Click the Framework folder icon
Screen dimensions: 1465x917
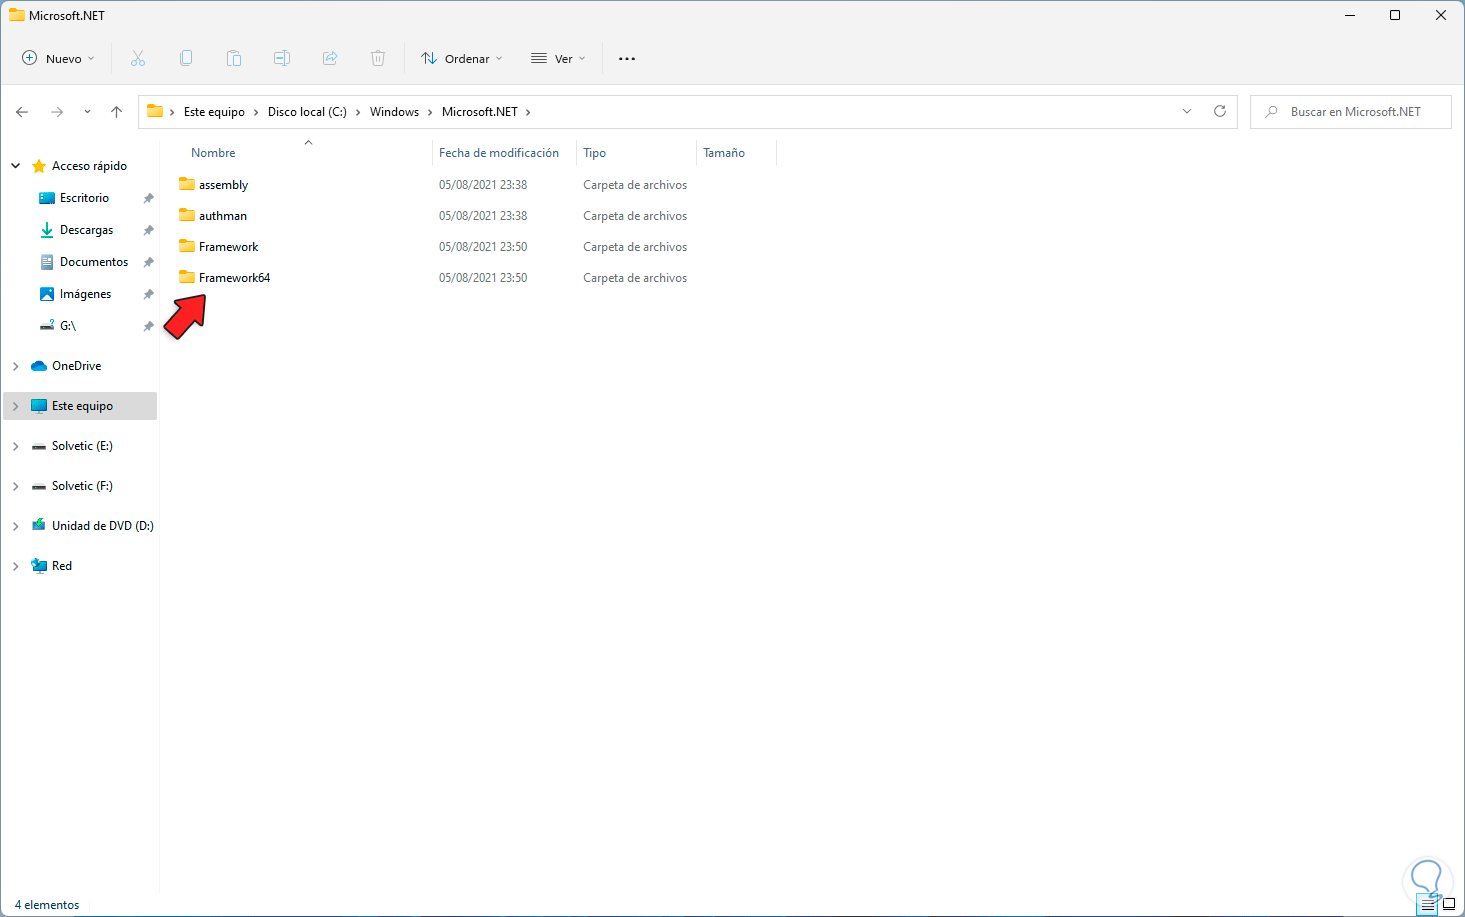click(187, 246)
